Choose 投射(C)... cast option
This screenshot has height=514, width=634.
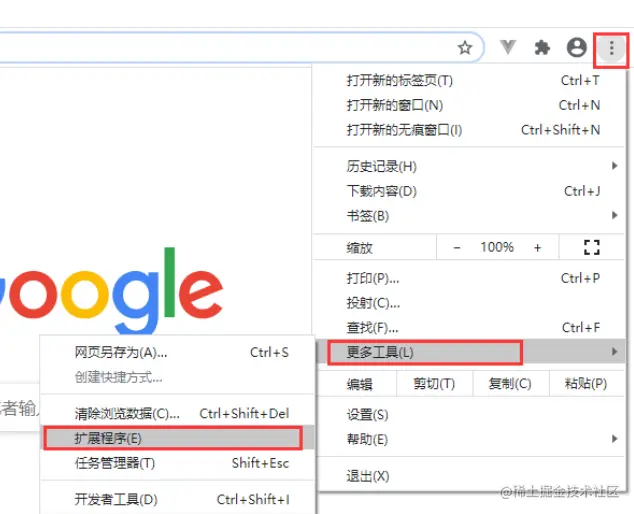point(469,303)
